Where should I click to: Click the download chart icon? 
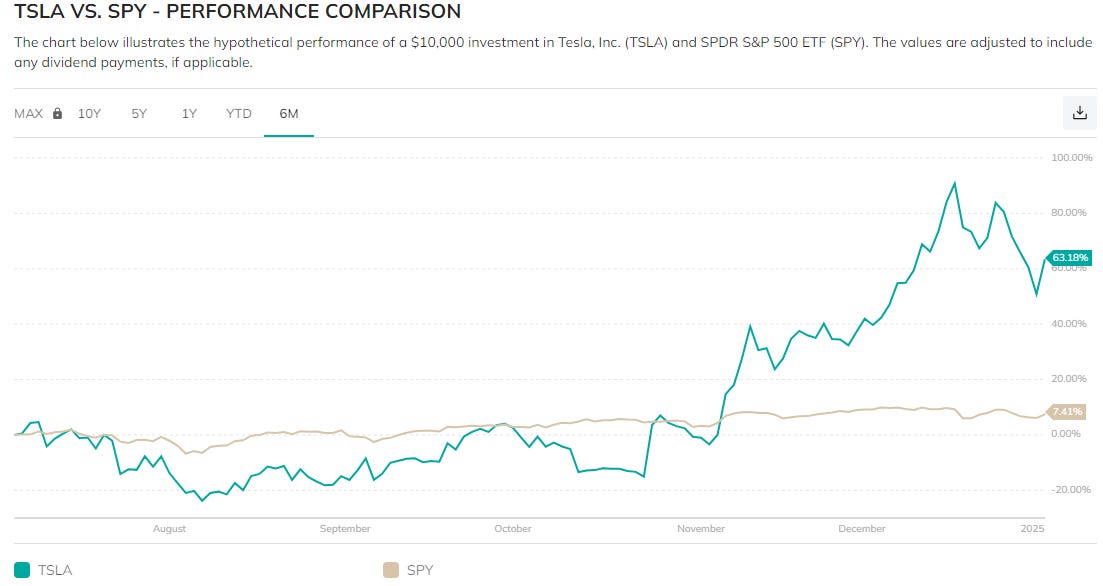point(1079,113)
